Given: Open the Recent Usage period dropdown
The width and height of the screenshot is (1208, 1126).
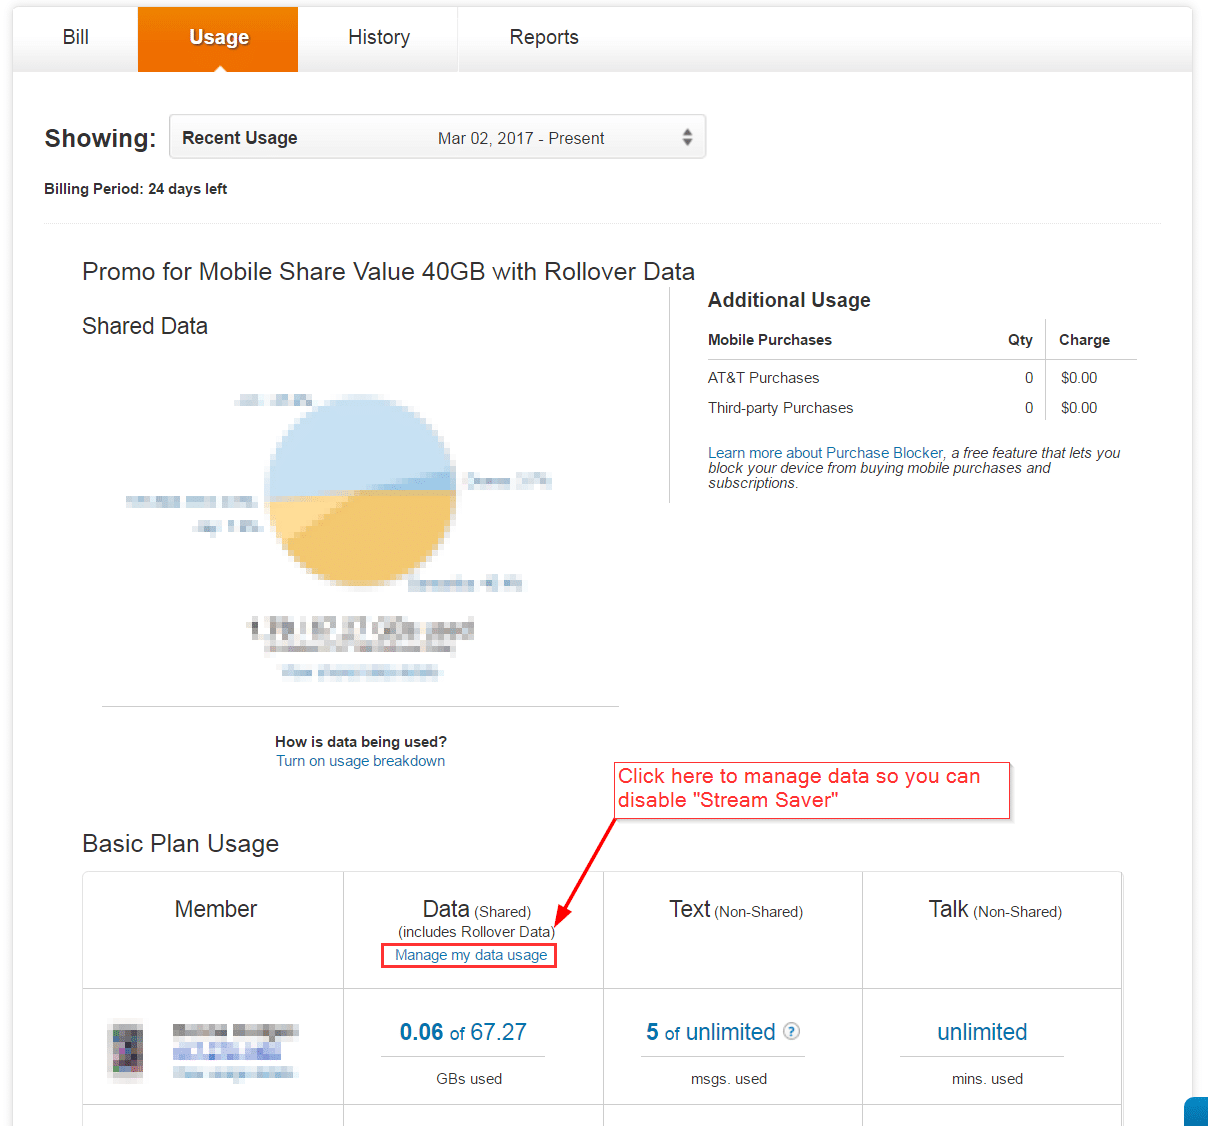Looking at the screenshot, I should [x=437, y=137].
